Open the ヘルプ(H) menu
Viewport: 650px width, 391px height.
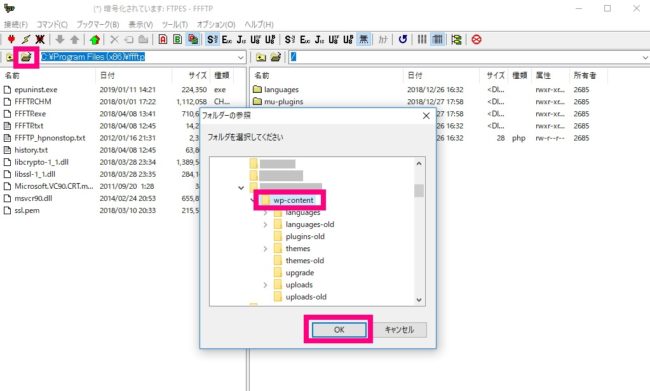(x=259, y=24)
